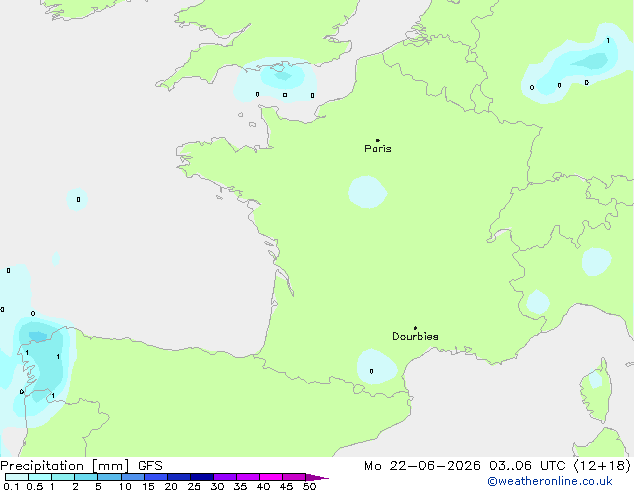Click the legend label '20'
The image size is (634, 490).
pos(171,486)
